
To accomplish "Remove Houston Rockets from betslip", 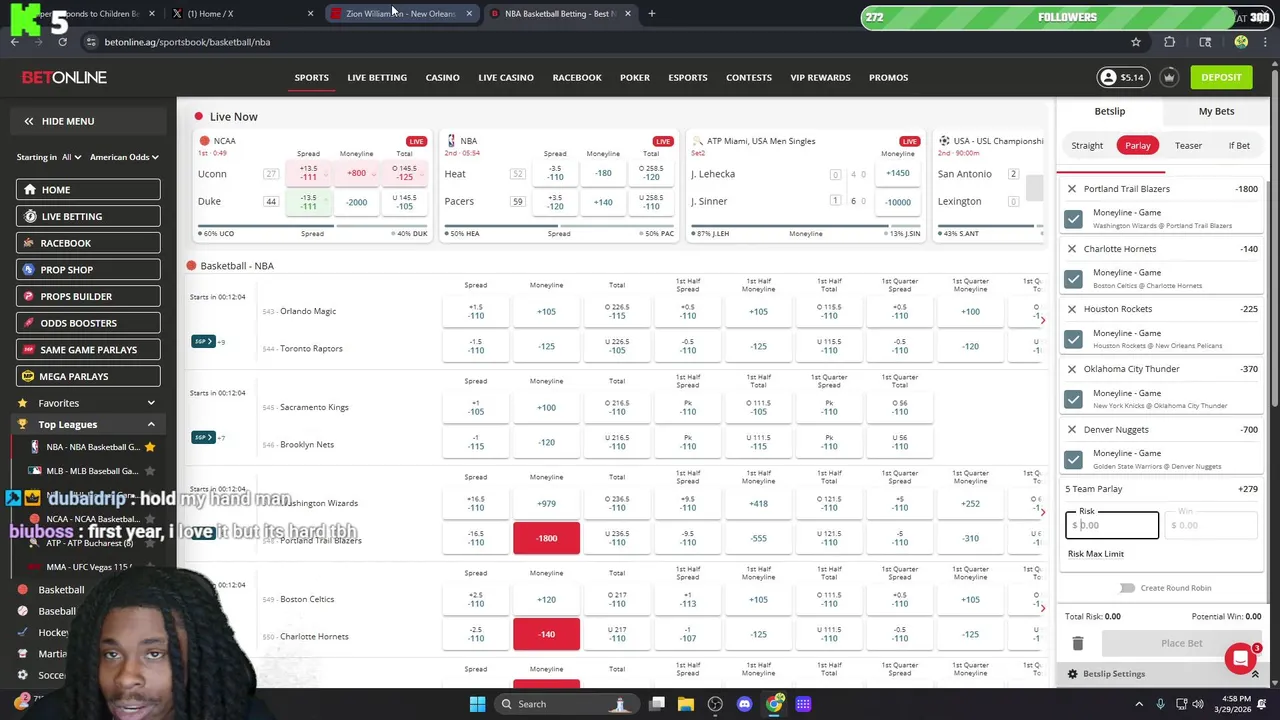I will 1072,309.
